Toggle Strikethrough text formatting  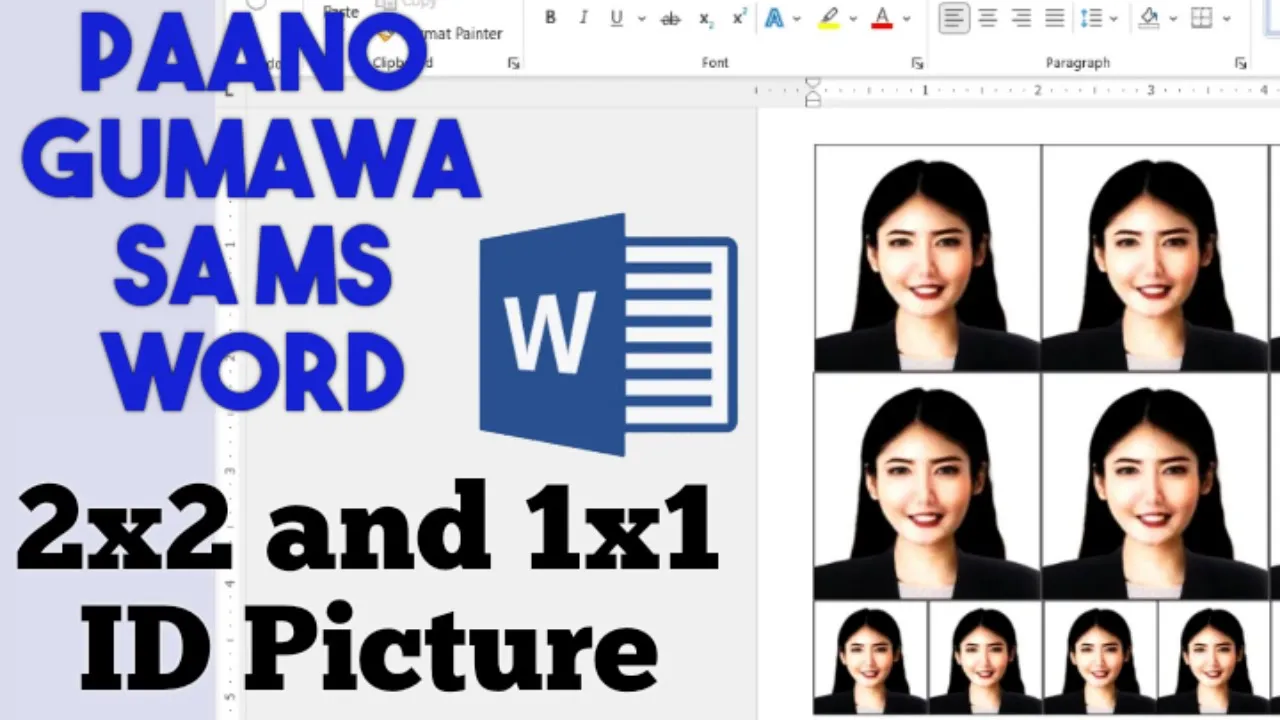(x=671, y=18)
